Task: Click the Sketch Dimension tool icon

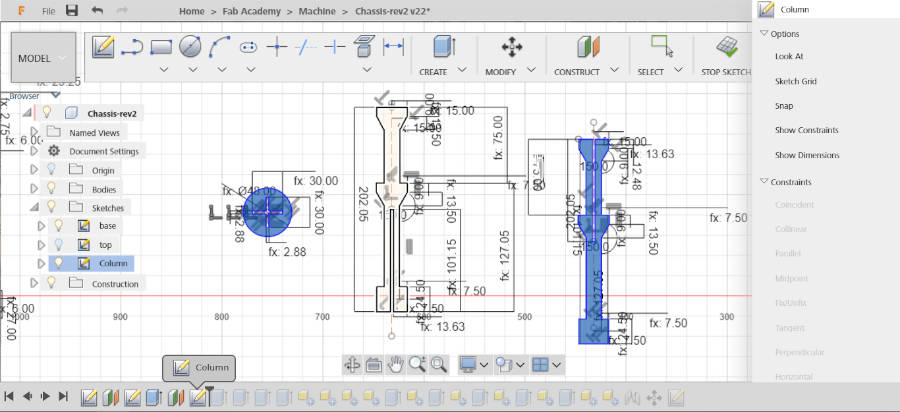Action: click(393, 46)
